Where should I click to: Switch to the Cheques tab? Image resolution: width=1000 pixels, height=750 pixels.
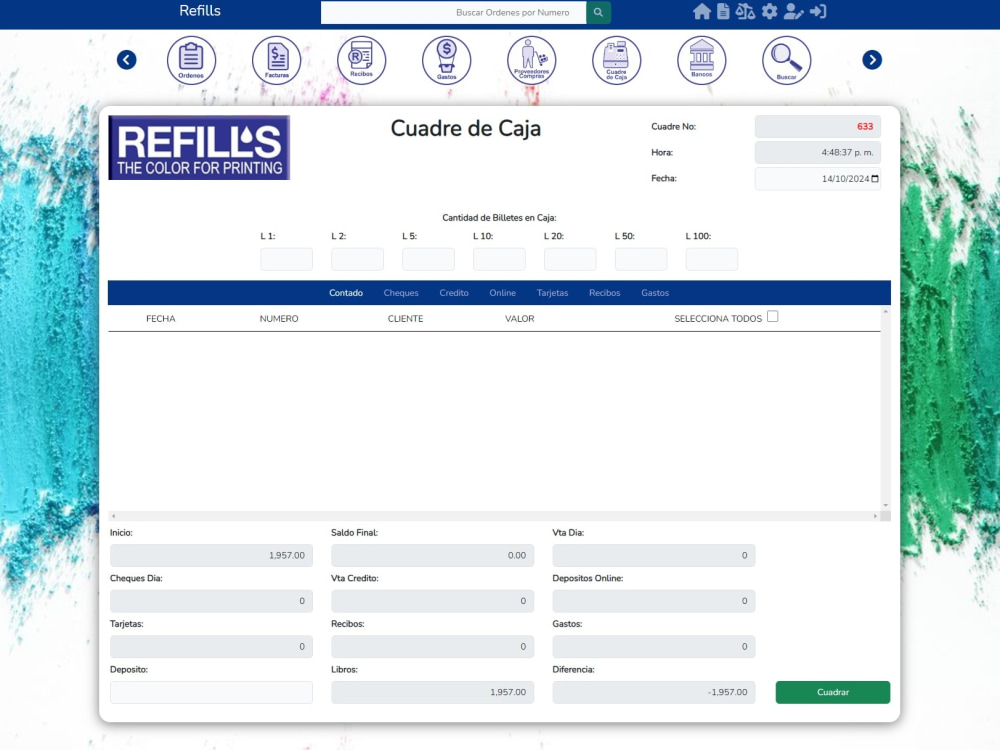tap(401, 293)
